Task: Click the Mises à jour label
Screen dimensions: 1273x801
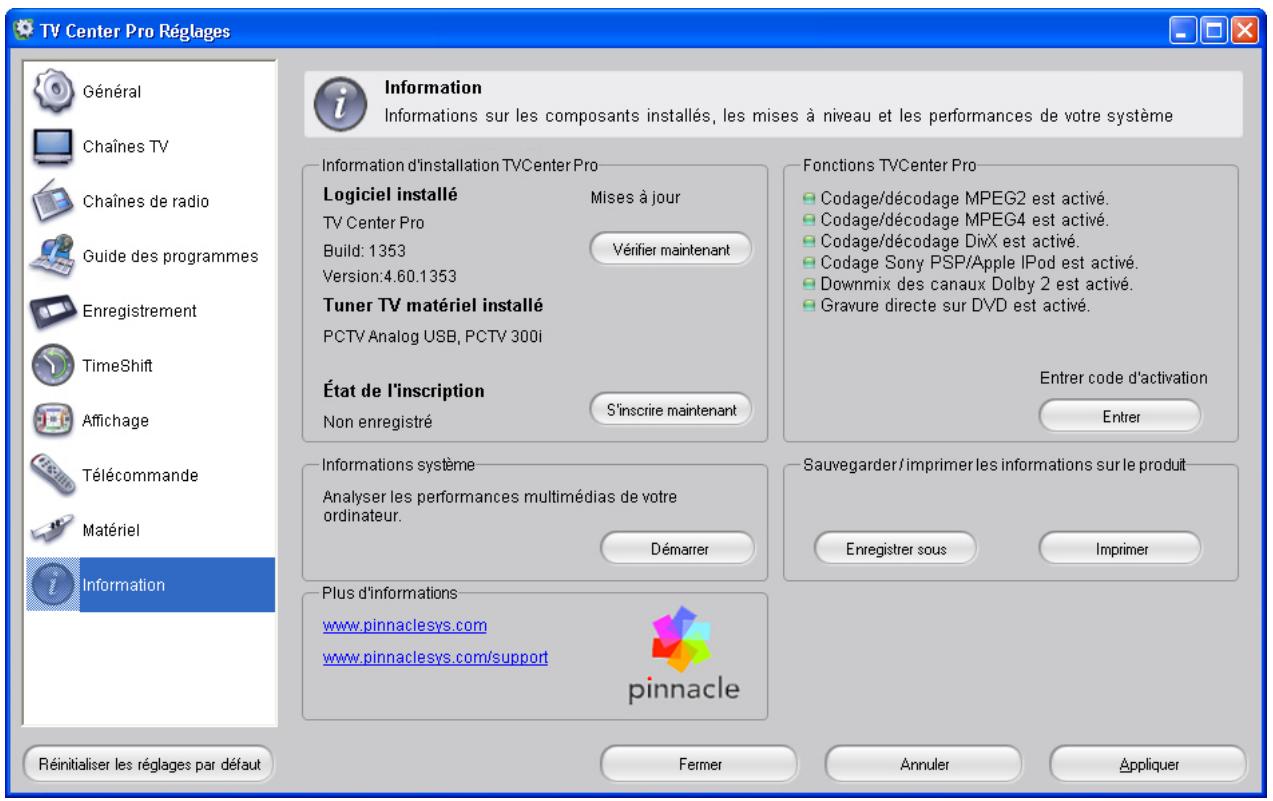Action: 636,197
